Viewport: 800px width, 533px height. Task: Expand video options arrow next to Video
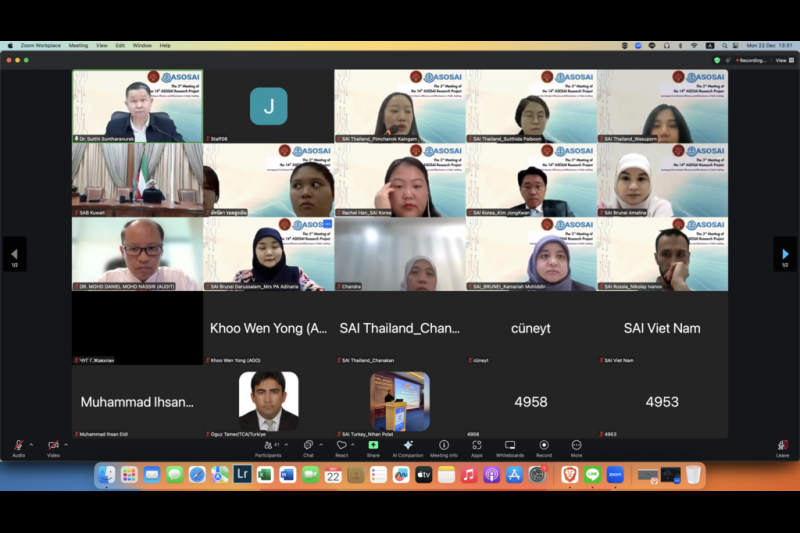[66, 444]
